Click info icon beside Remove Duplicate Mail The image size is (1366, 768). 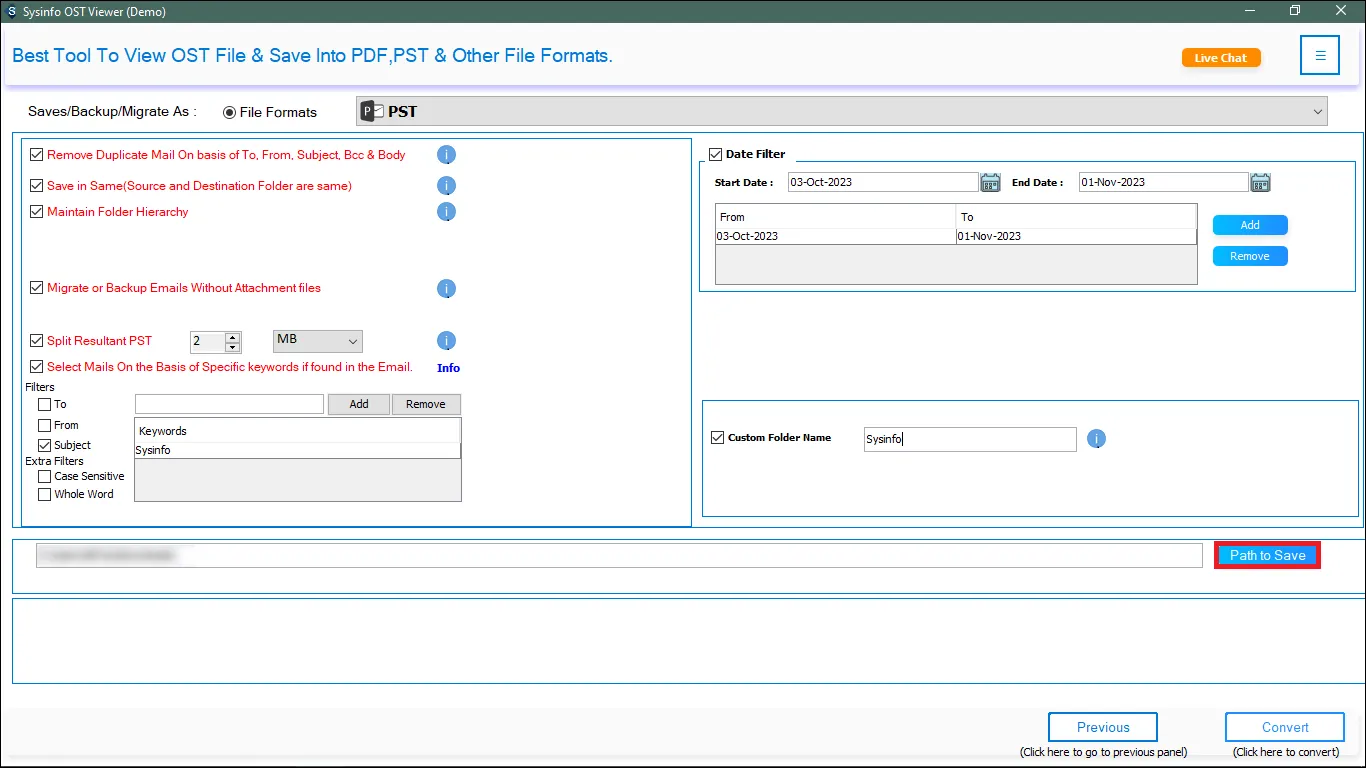(x=447, y=155)
